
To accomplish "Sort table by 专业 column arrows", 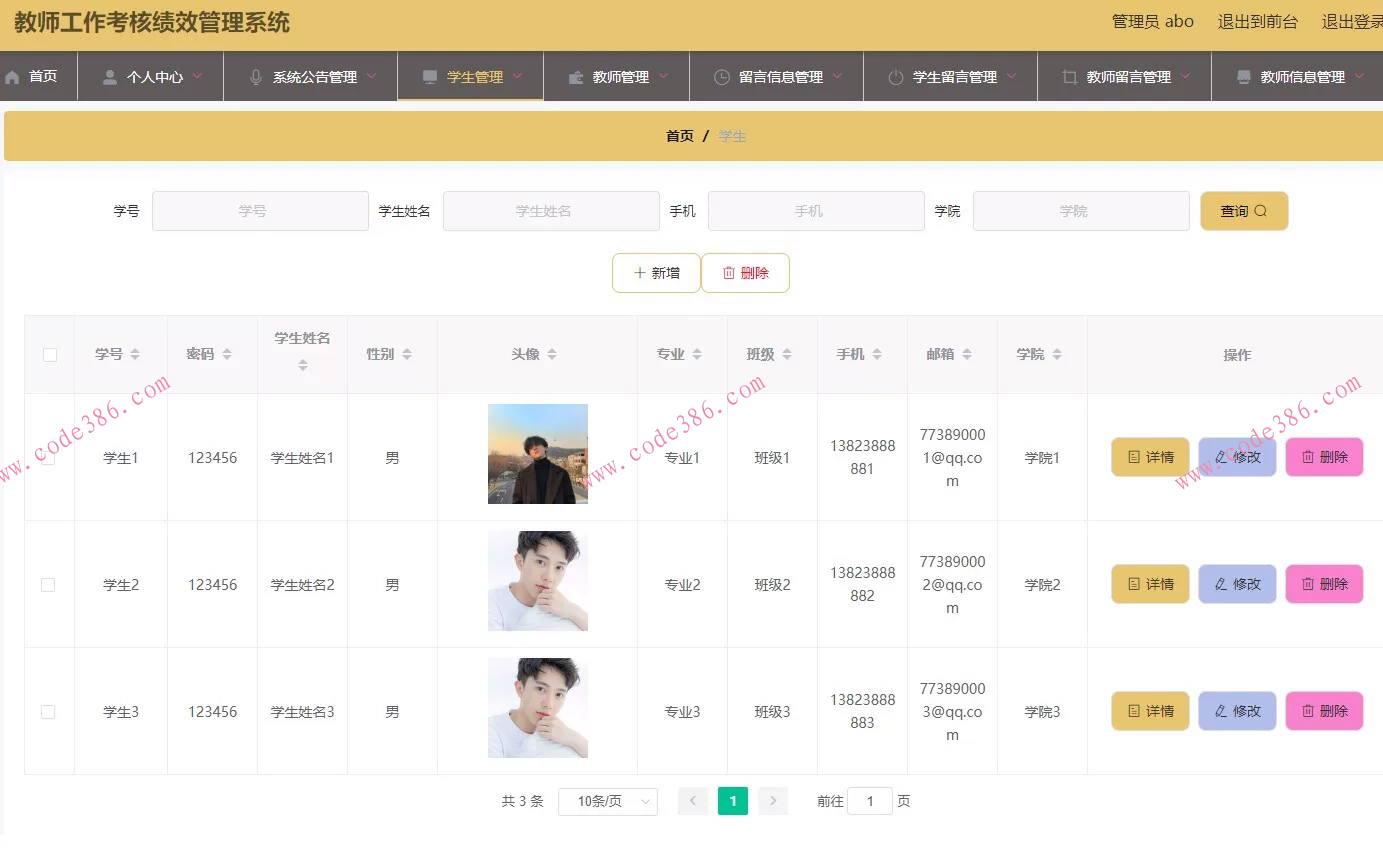I will pyautogui.click(x=697, y=355).
